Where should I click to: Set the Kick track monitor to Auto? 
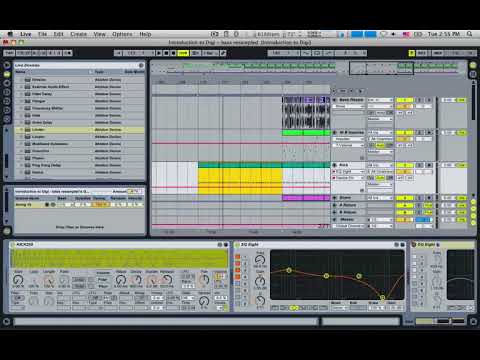coord(380,178)
